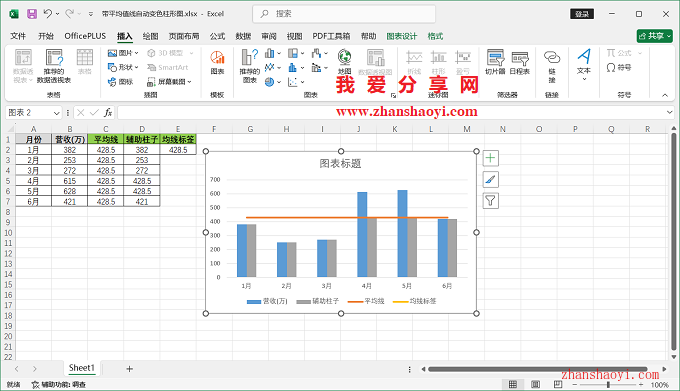
Task: Open the pie or doughnut chart dropdown
Action: 279,82
